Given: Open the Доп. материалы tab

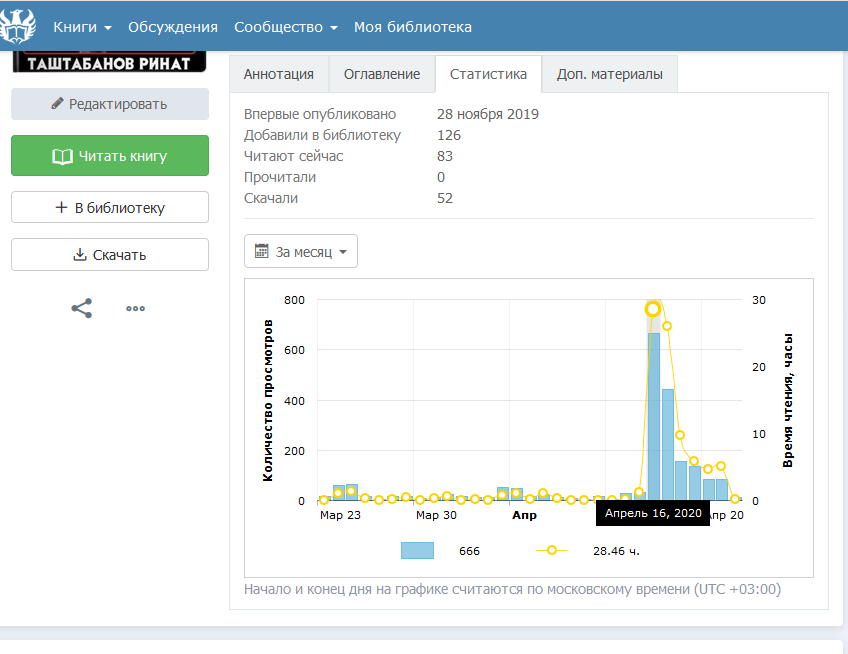Looking at the screenshot, I should [x=609, y=74].
